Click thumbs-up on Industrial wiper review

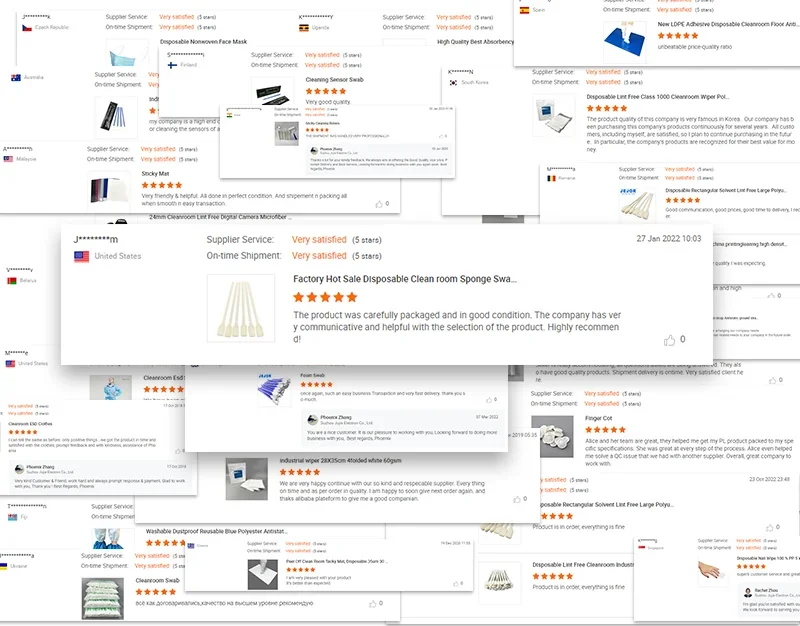coord(517,499)
